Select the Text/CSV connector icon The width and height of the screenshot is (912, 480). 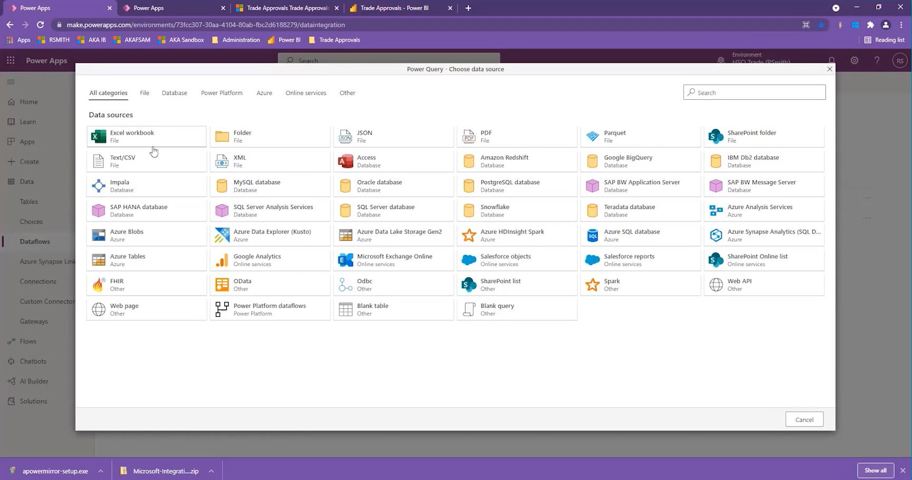(99, 161)
